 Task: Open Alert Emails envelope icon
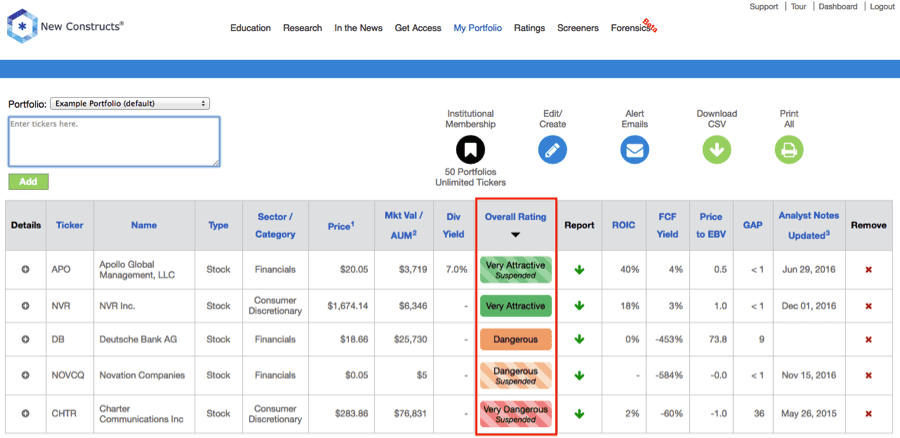pos(634,150)
